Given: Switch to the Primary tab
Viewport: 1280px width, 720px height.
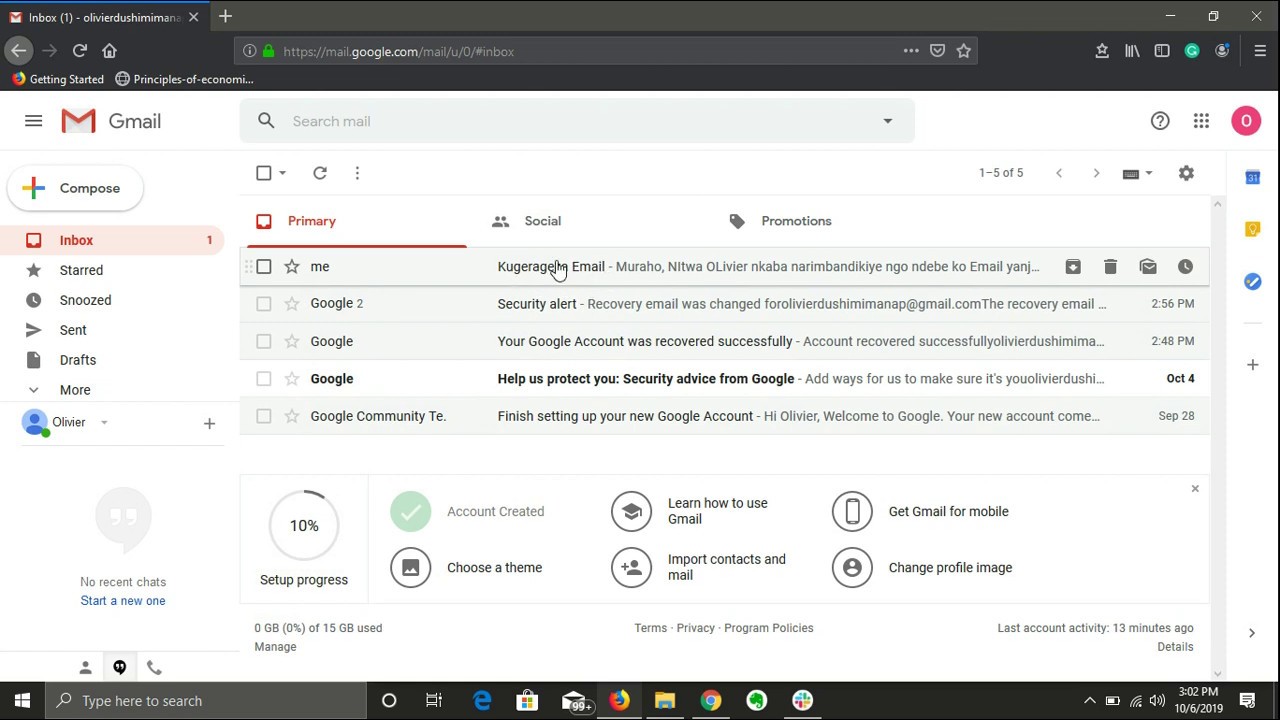Looking at the screenshot, I should (x=356, y=221).
